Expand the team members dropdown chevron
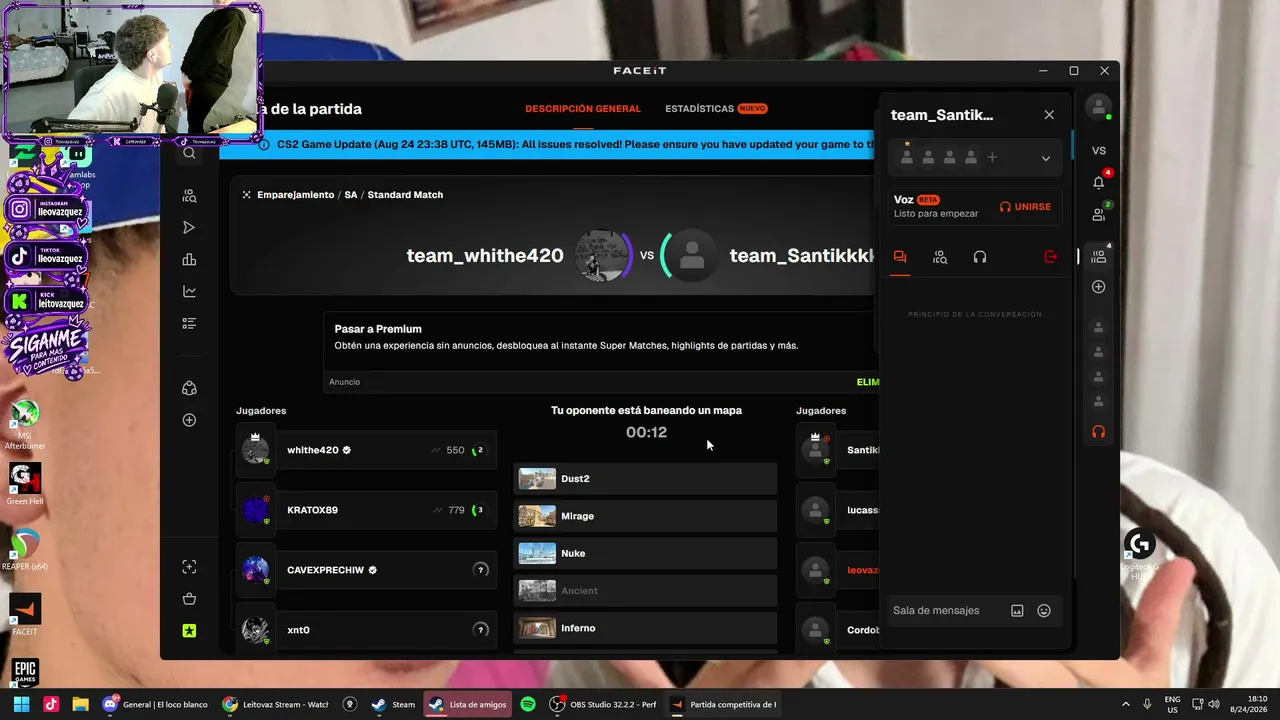The width and height of the screenshot is (1280, 720). (1046, 158)
